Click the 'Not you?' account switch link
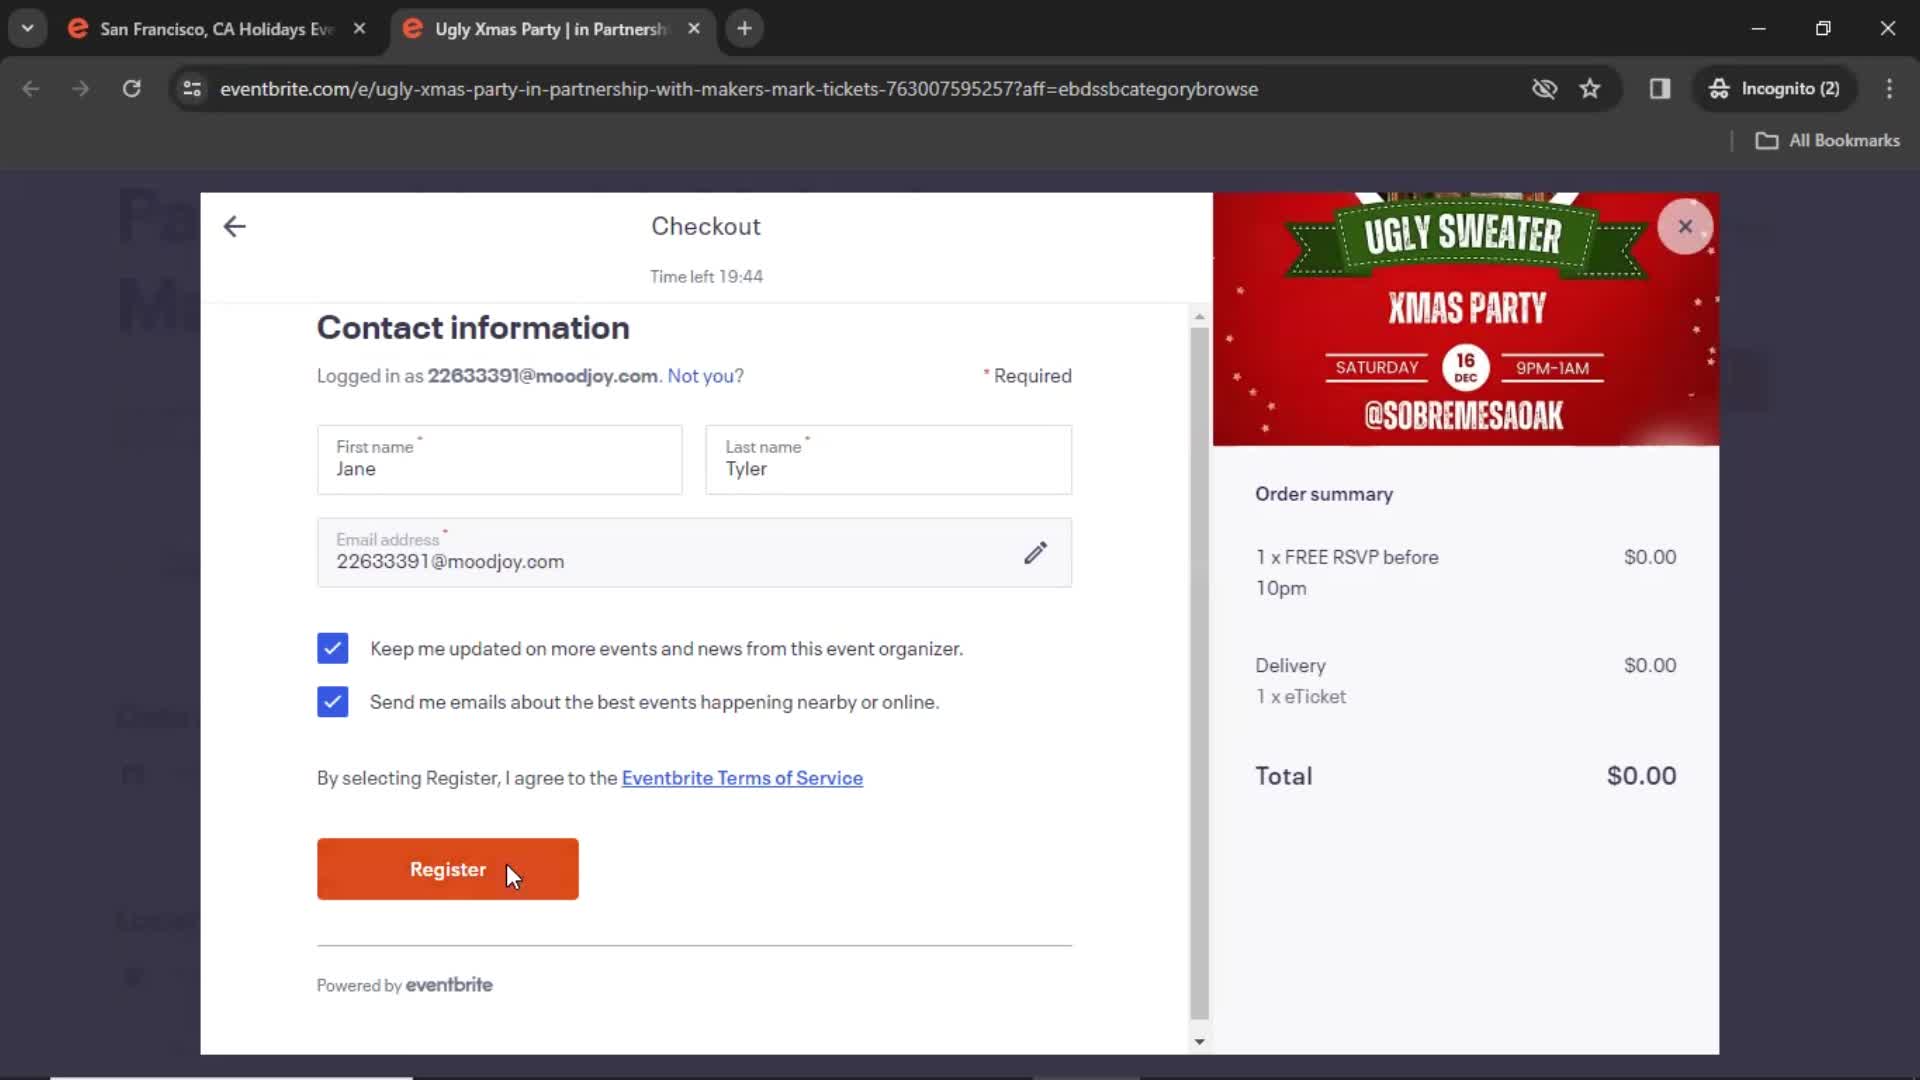 pyautogui.click(x=705, y=376)
